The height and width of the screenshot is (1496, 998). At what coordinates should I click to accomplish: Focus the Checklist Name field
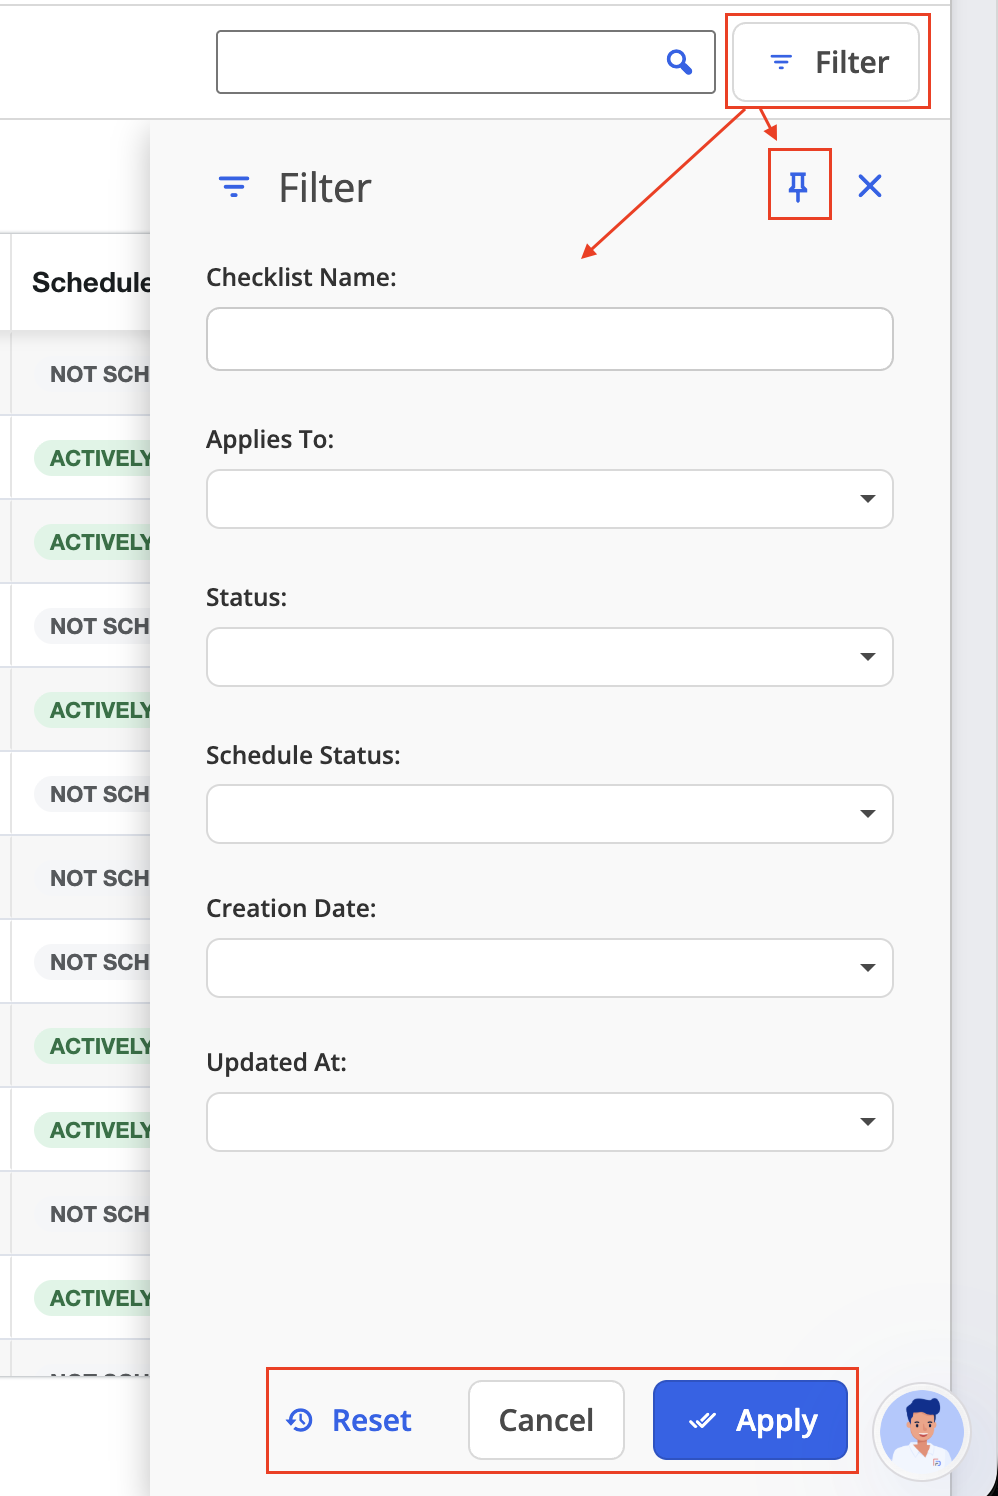pyautogui.click(x=550, y=339)
